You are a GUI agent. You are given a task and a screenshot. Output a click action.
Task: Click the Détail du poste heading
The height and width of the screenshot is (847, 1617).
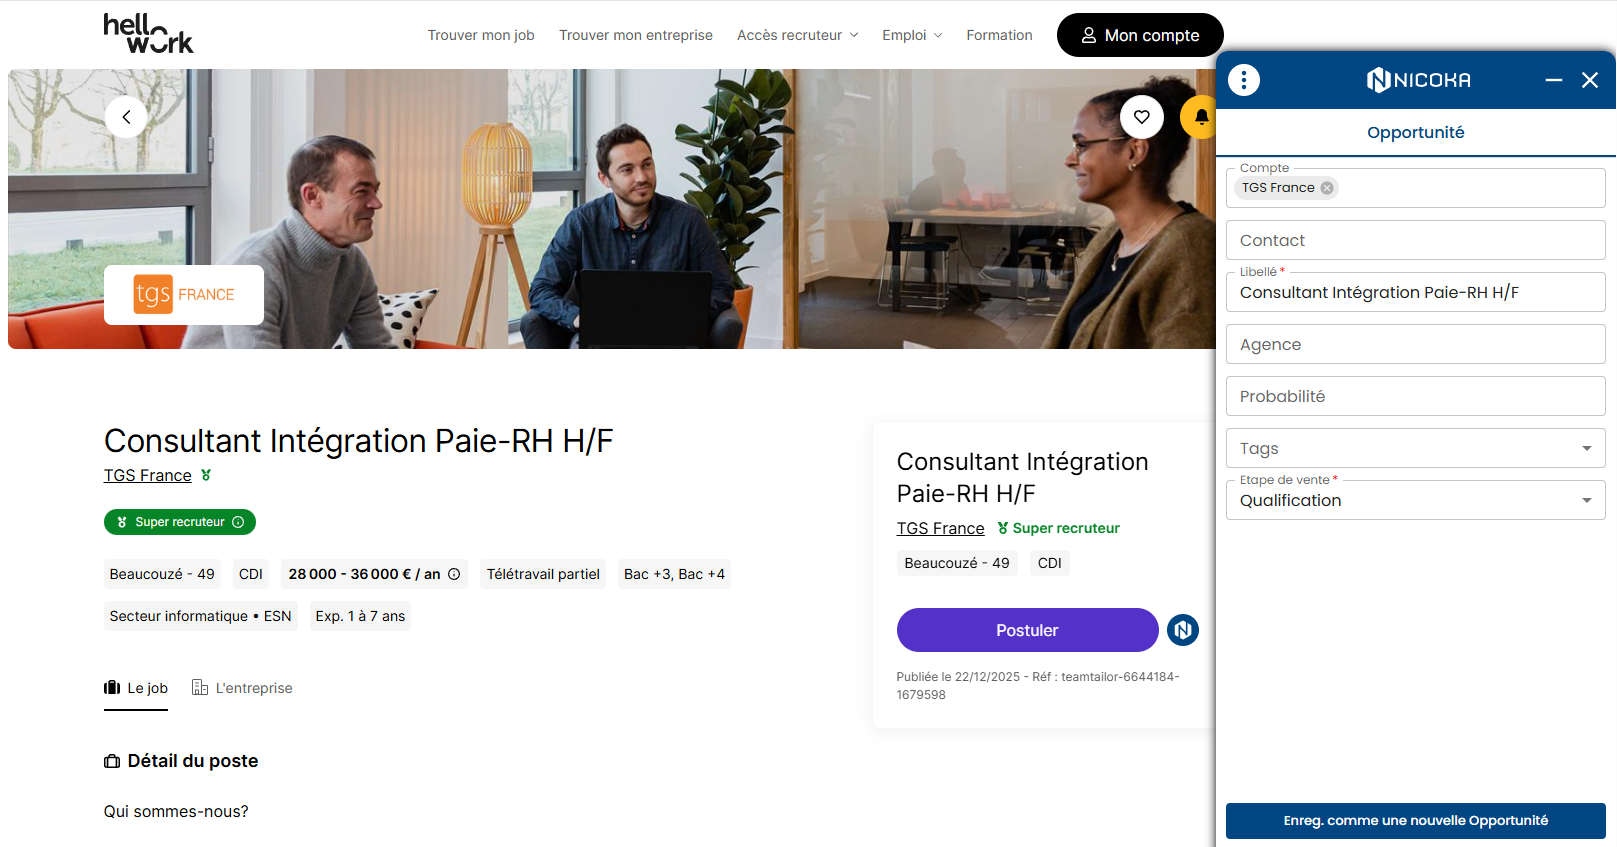(x=181, y=761)
